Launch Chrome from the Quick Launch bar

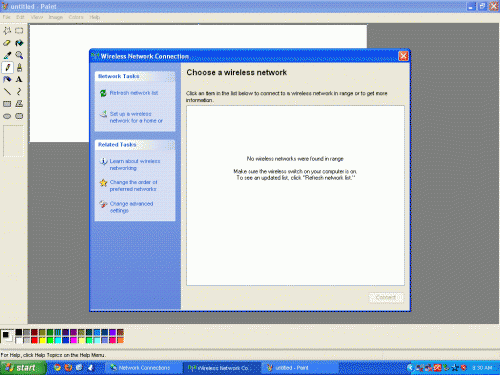pyautogui.click(x=57, y=368)
